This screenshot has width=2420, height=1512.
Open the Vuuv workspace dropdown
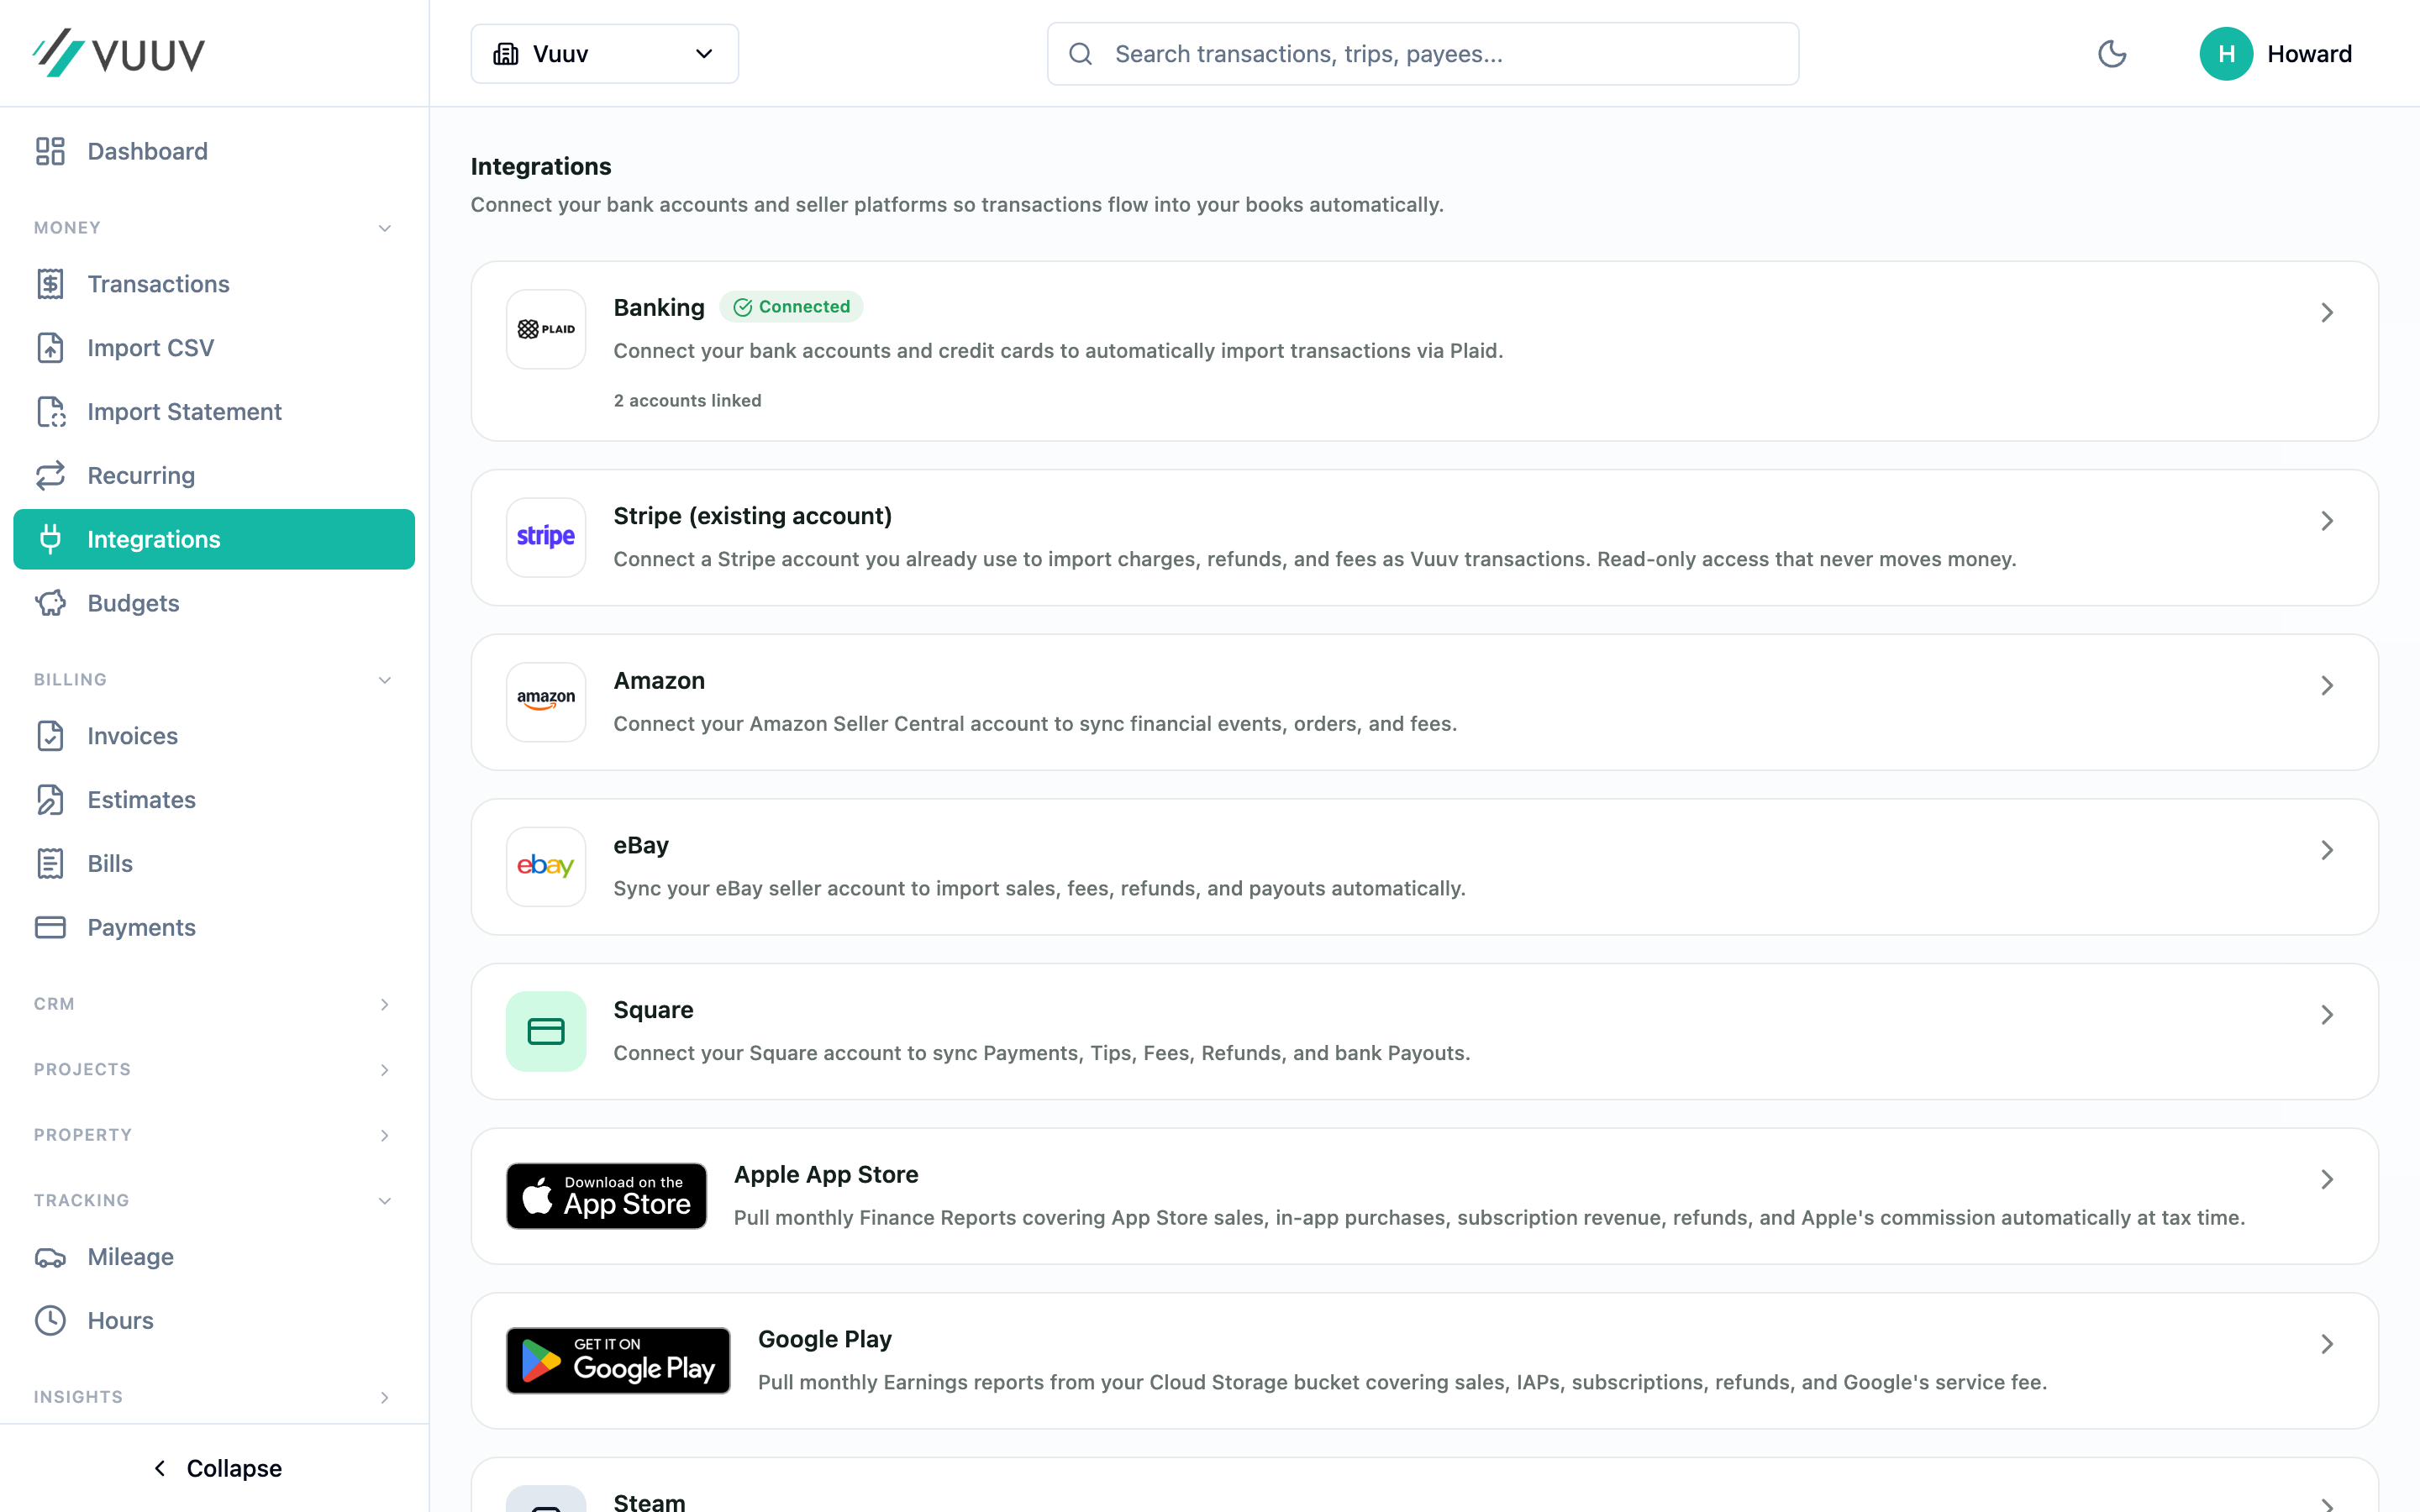coord(605,54)
